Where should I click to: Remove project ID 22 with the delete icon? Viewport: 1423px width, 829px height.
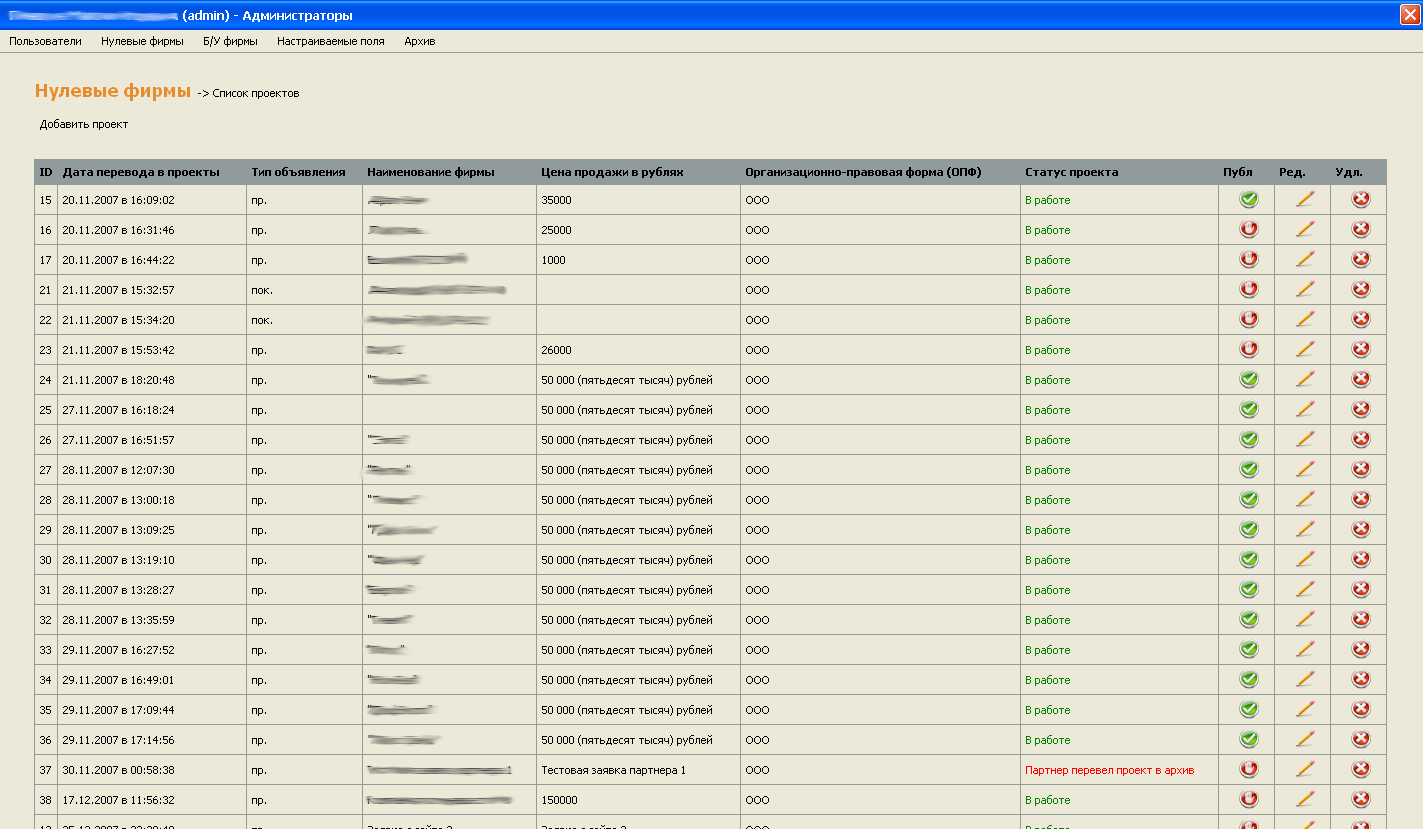pyautogui.click(x=1360, y=319)
